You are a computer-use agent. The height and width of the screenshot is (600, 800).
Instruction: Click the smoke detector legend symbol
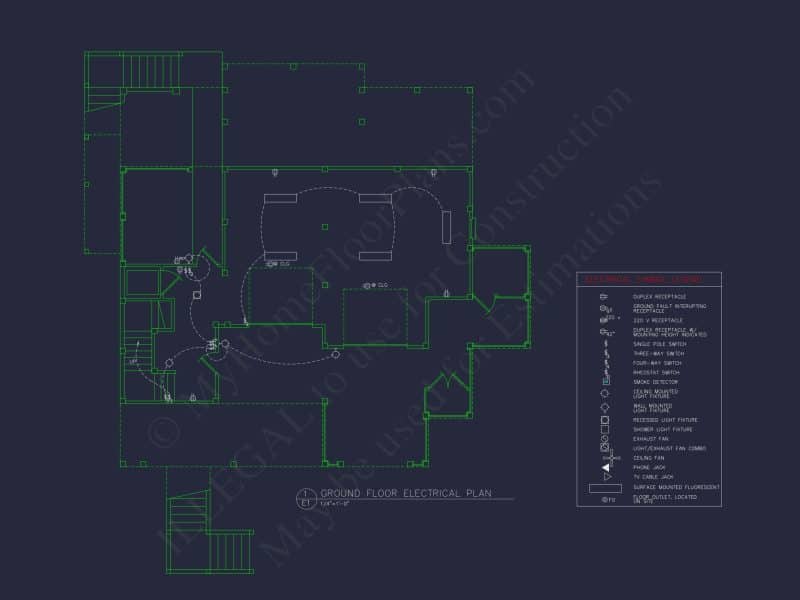pos(606,381)
